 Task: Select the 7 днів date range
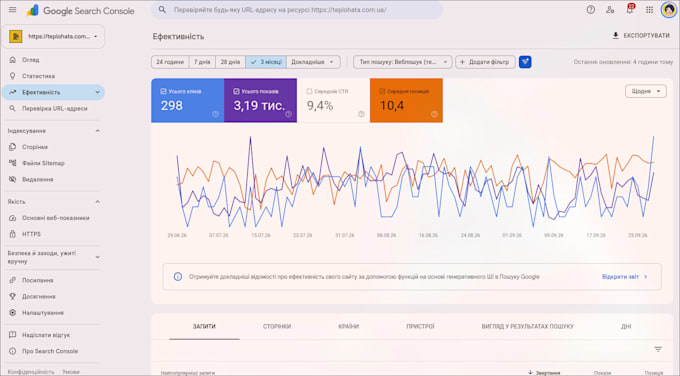pyautogui.click(x=202, y=62)
